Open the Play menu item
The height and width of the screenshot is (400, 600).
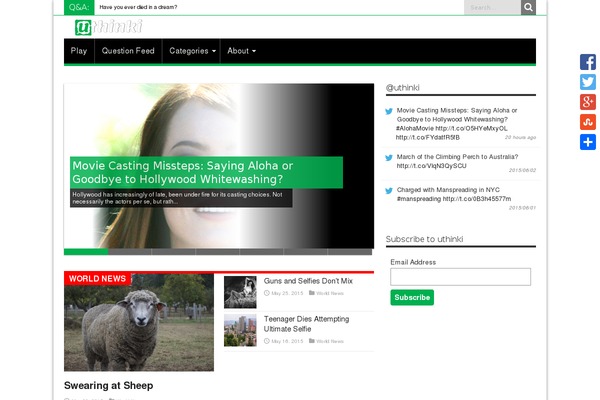coord(79,51)
